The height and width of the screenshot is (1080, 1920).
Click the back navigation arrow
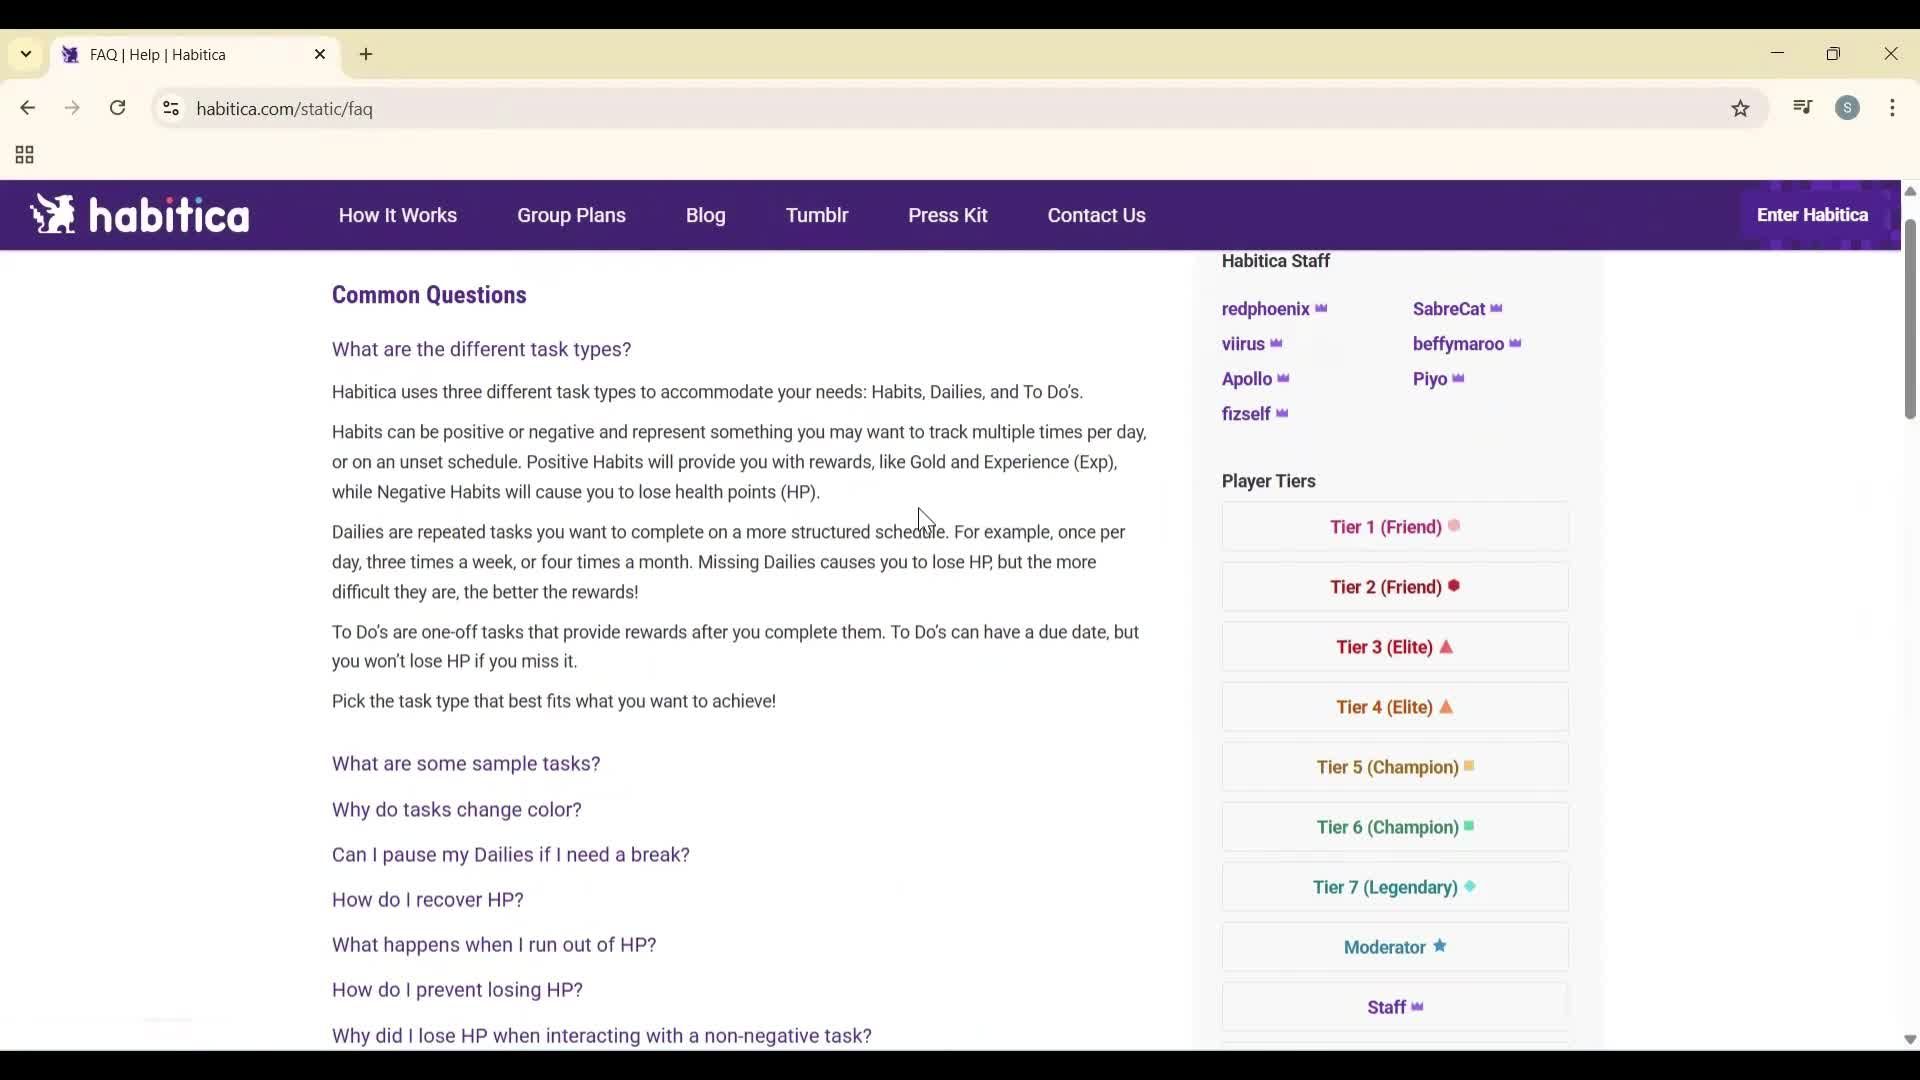(27, 108)
